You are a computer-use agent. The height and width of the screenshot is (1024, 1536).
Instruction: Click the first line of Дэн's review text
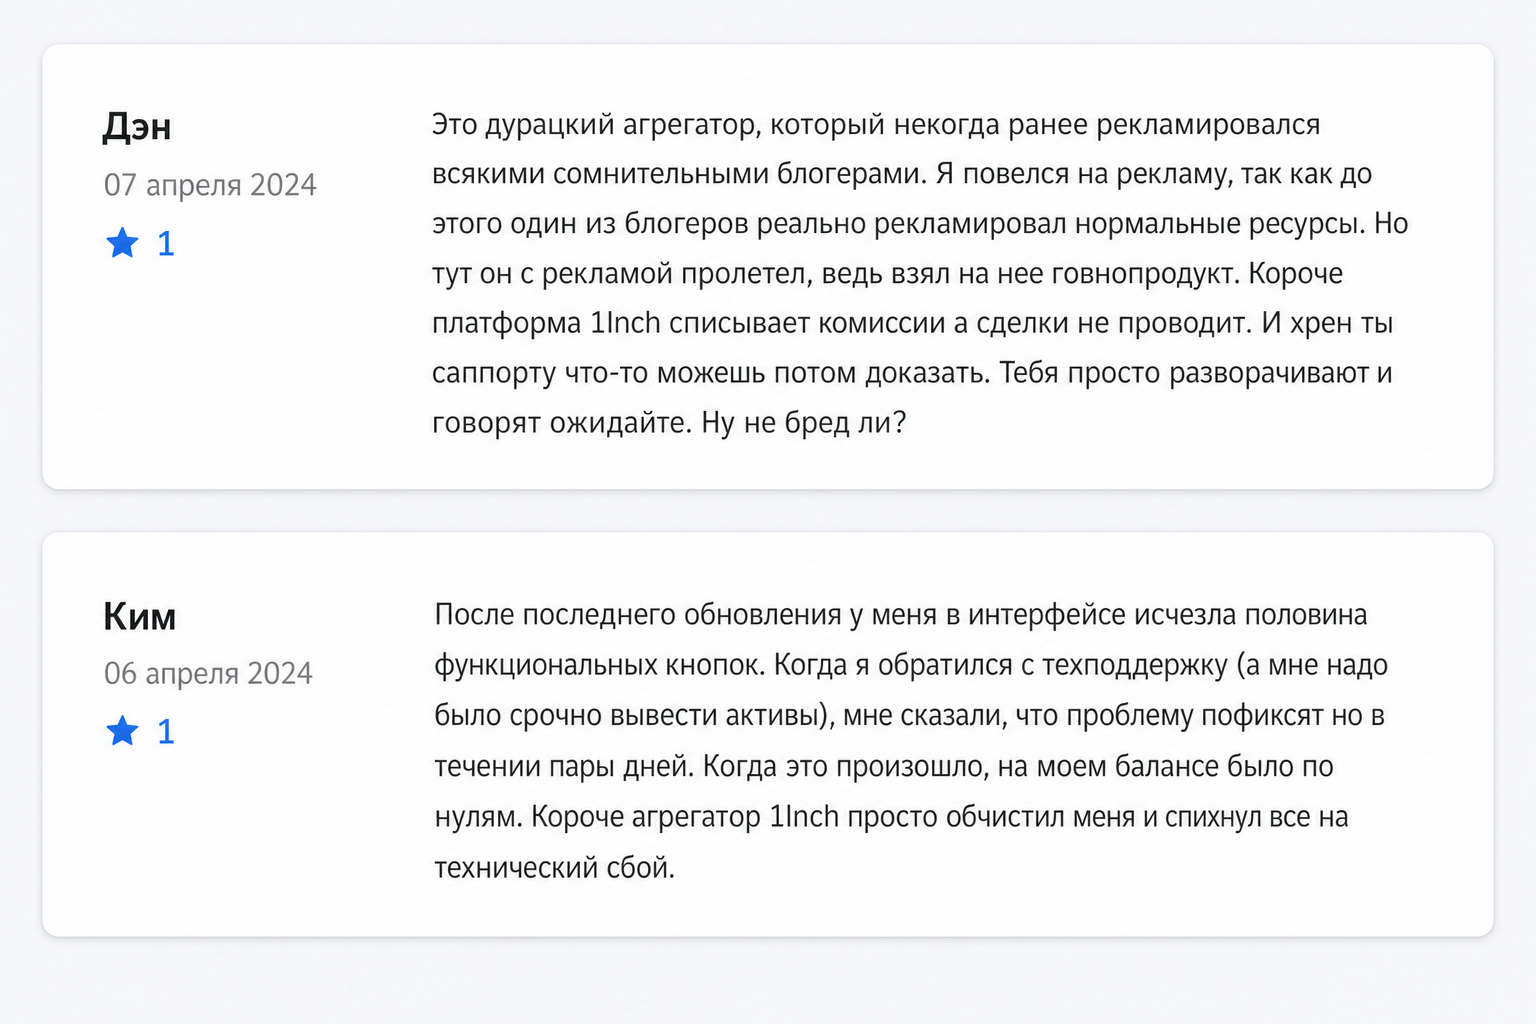point(876,125)
